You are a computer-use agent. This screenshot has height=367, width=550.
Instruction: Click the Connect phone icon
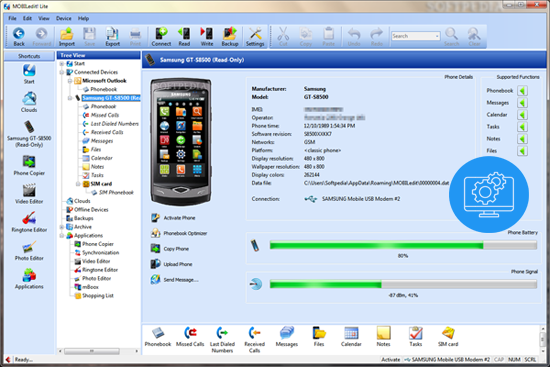tap(161, 37)
